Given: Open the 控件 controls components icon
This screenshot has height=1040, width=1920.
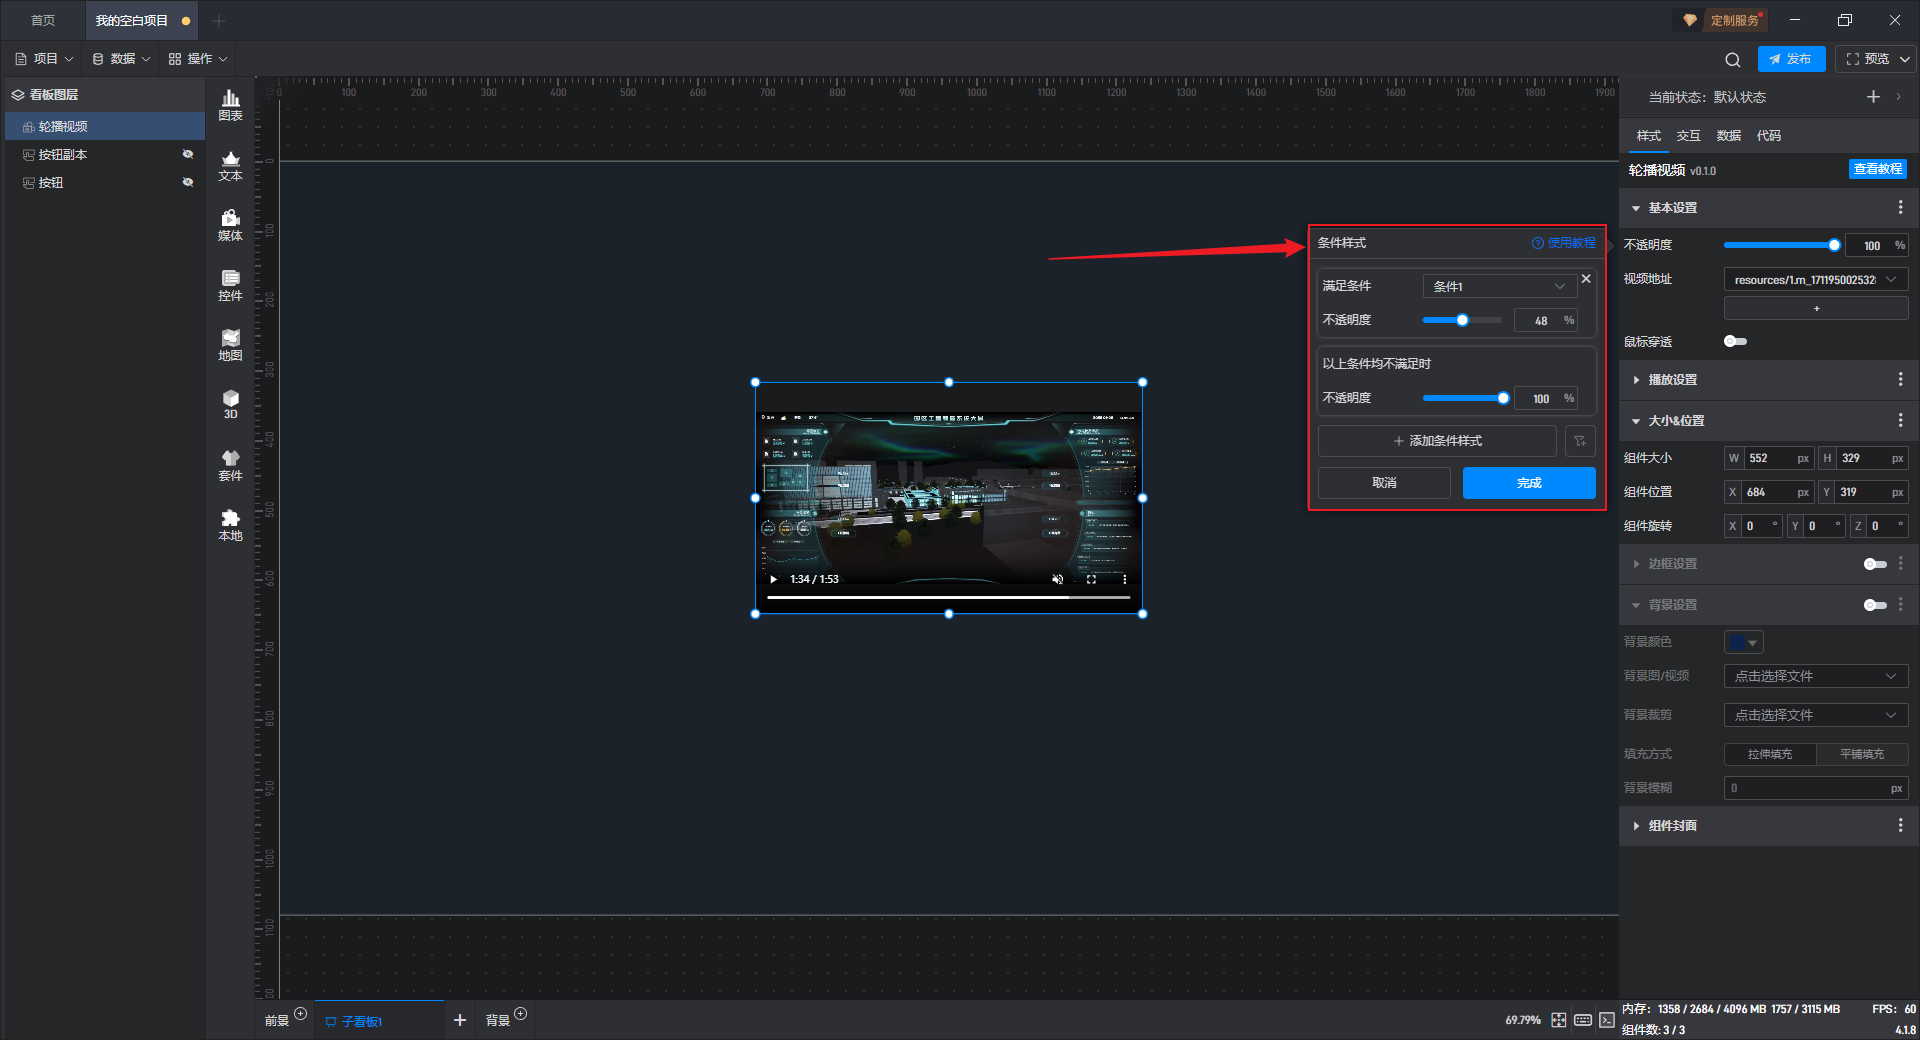Looking at the screenshot, I should 230,285.
